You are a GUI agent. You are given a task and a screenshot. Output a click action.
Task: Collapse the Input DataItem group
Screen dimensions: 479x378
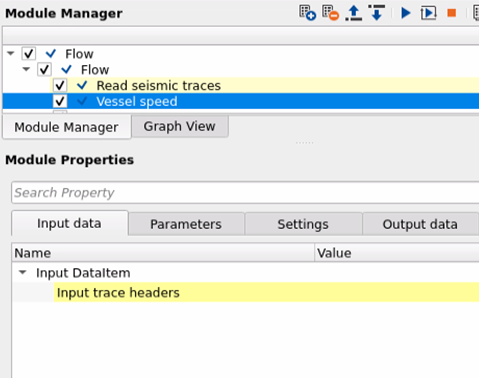23,272
